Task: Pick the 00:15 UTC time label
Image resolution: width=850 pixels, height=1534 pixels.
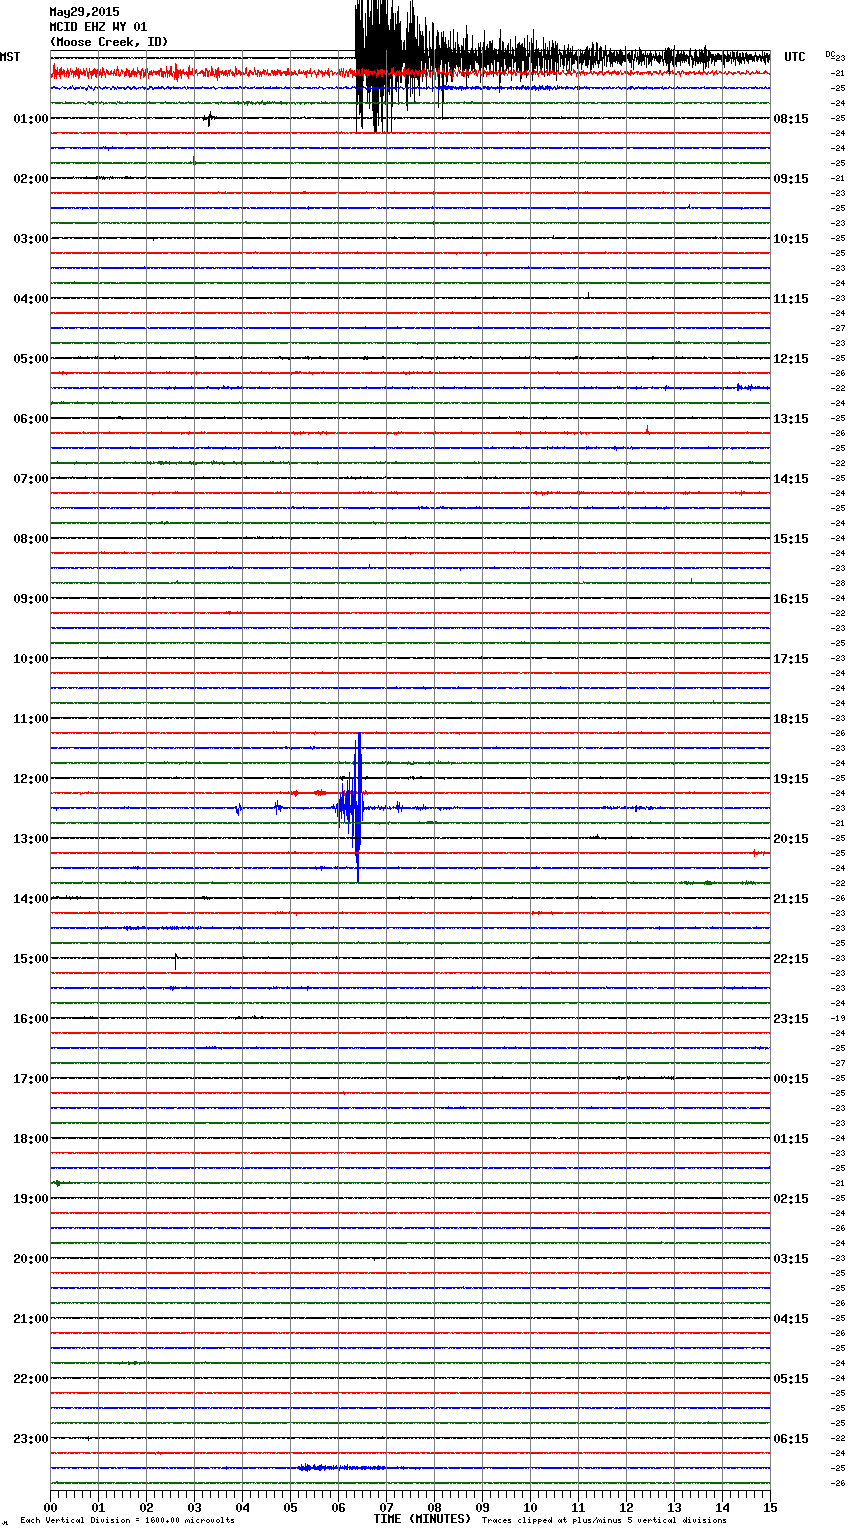Action: coord(791,1079)
